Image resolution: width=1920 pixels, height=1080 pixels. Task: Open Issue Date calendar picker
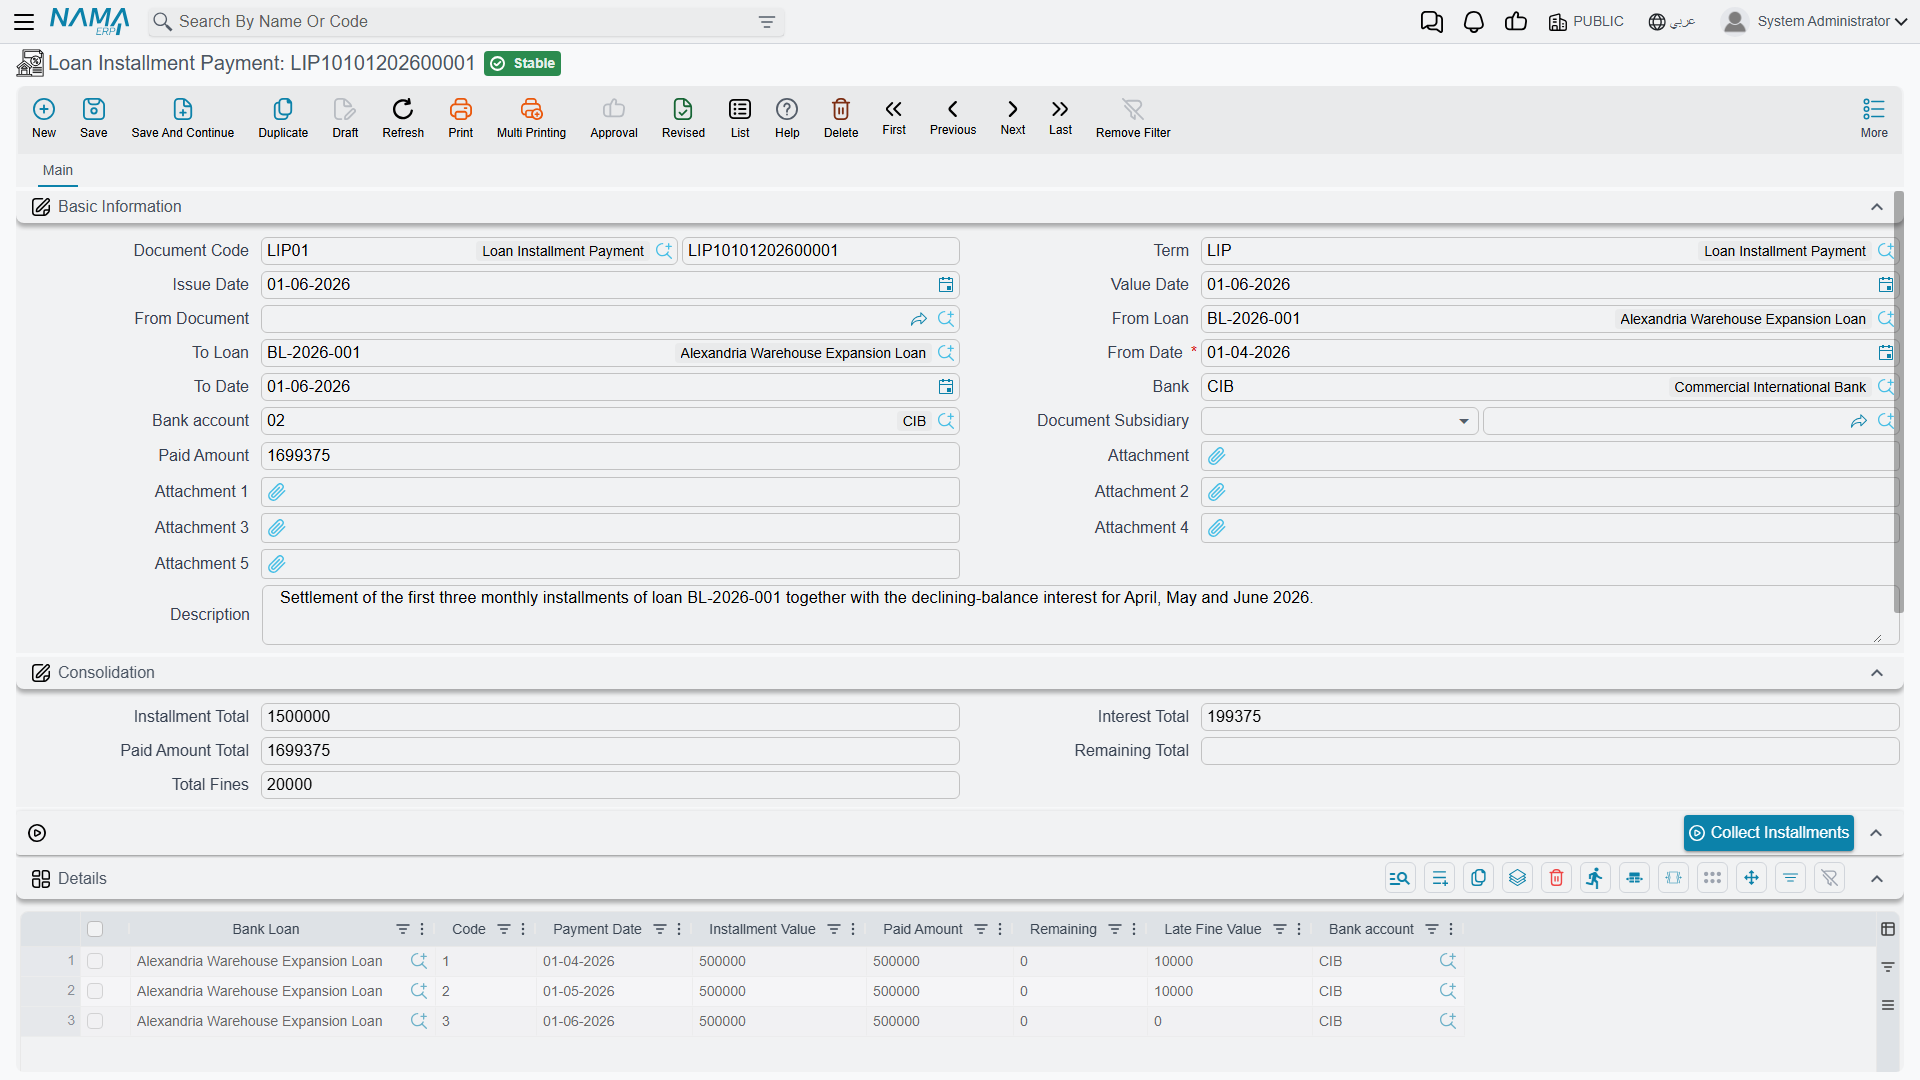point(946,285)
